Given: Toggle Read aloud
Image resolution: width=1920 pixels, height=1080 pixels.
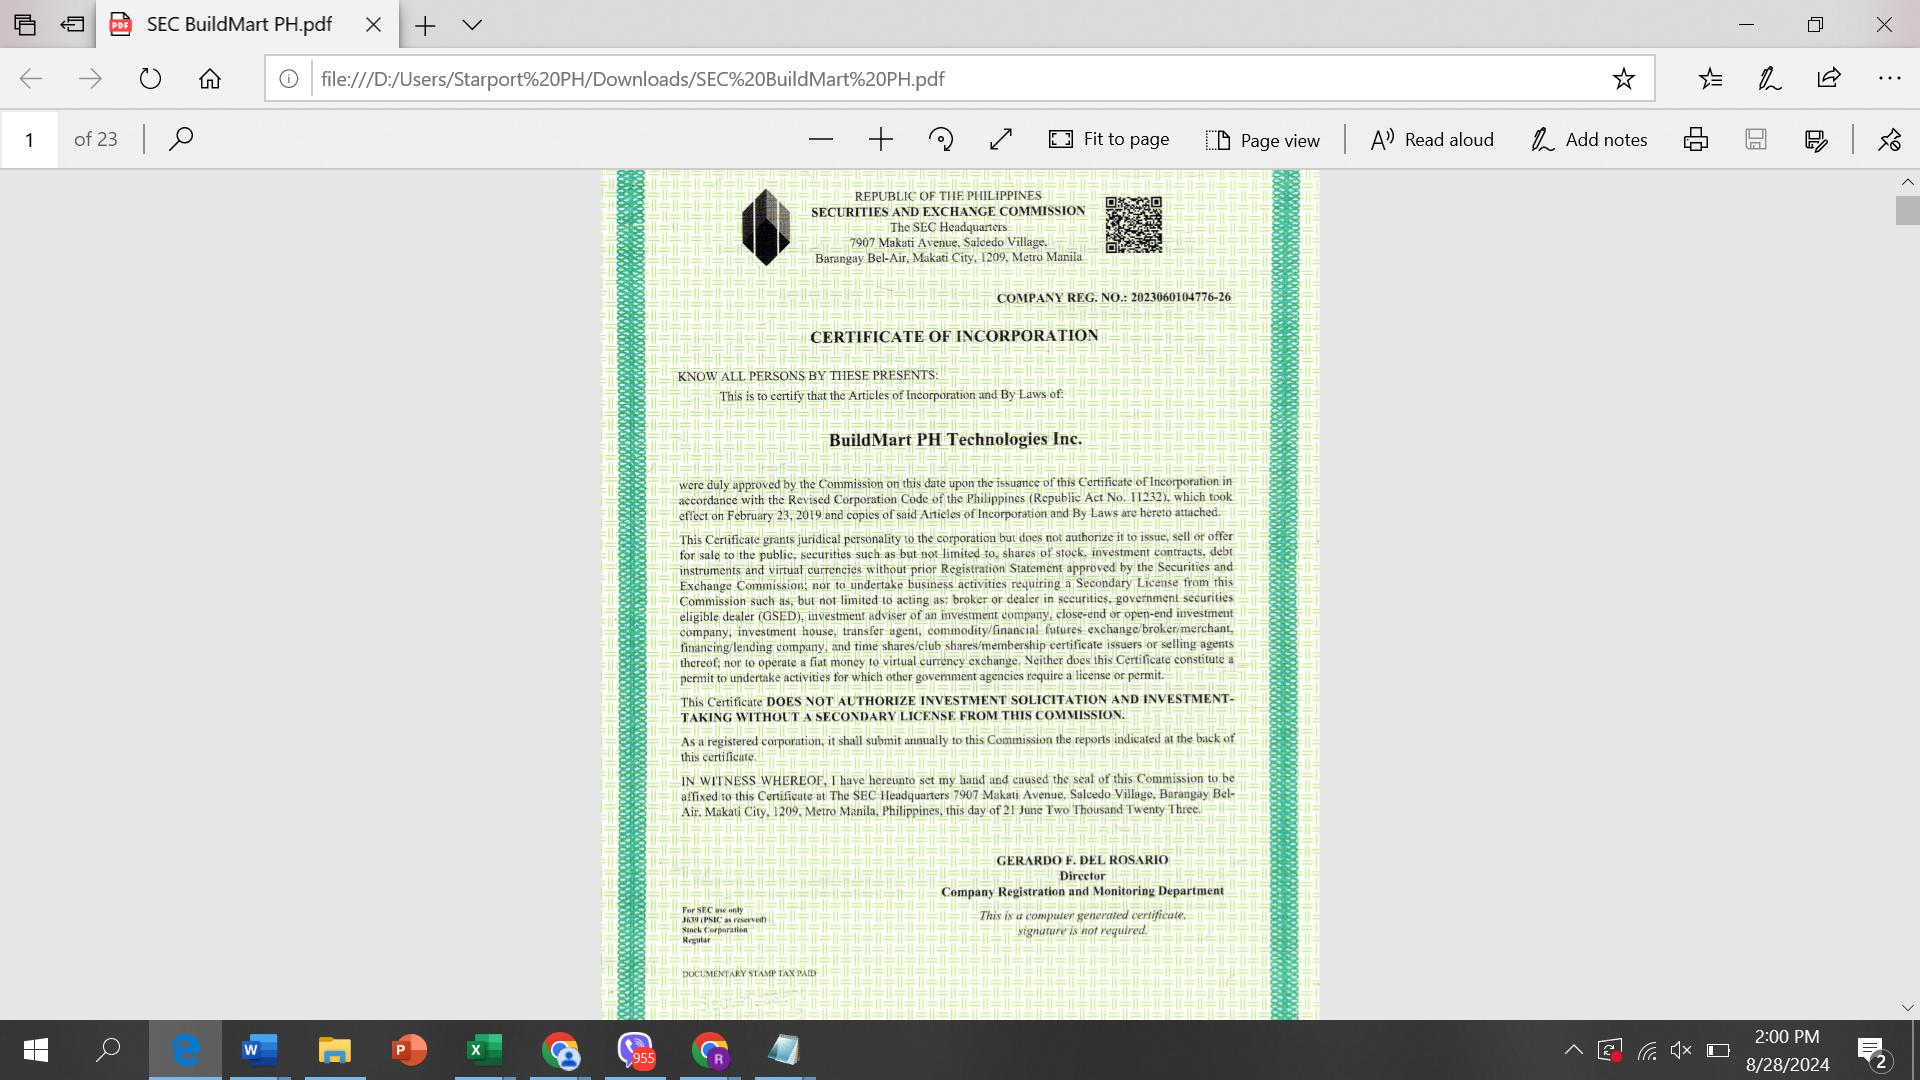Looking at the screenshot, I should click(x=1431, y=139).
